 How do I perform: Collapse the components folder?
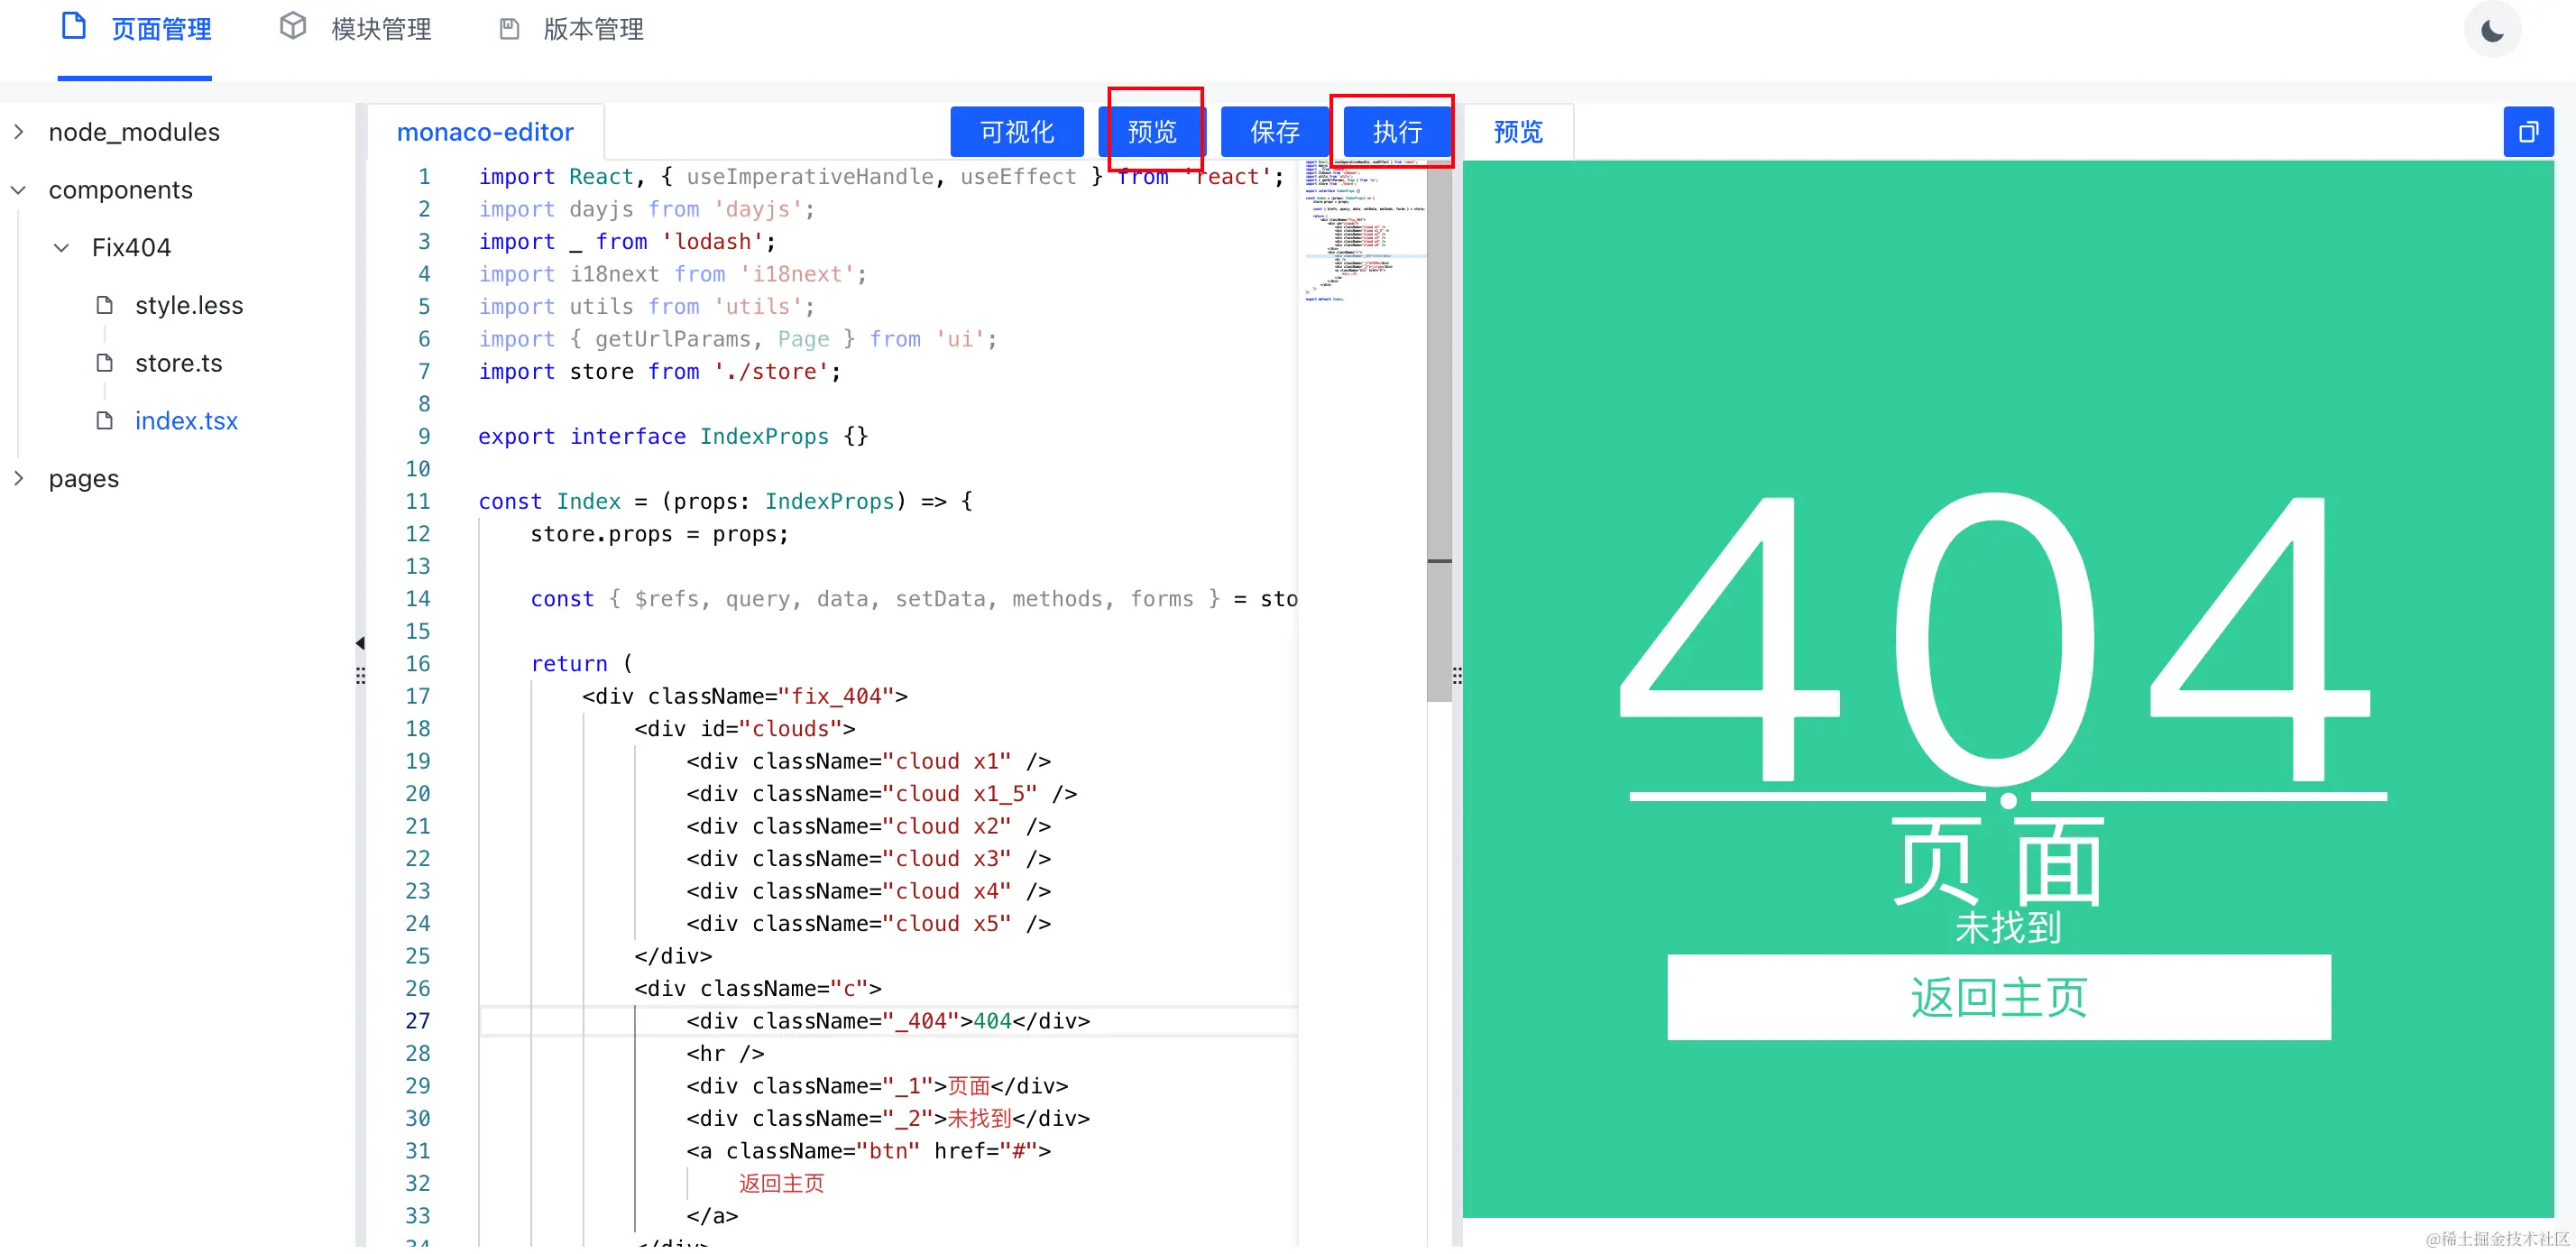[x=18, y=190]
